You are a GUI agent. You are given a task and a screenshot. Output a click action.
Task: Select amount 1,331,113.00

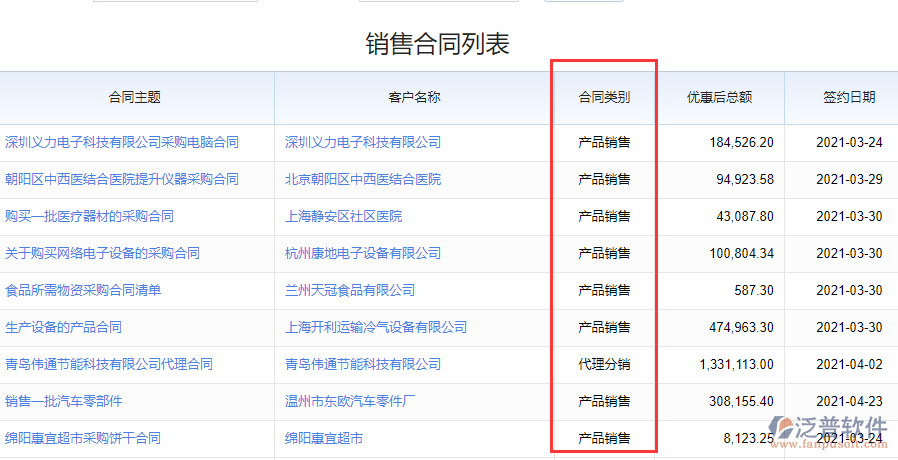tap(736, 364)
